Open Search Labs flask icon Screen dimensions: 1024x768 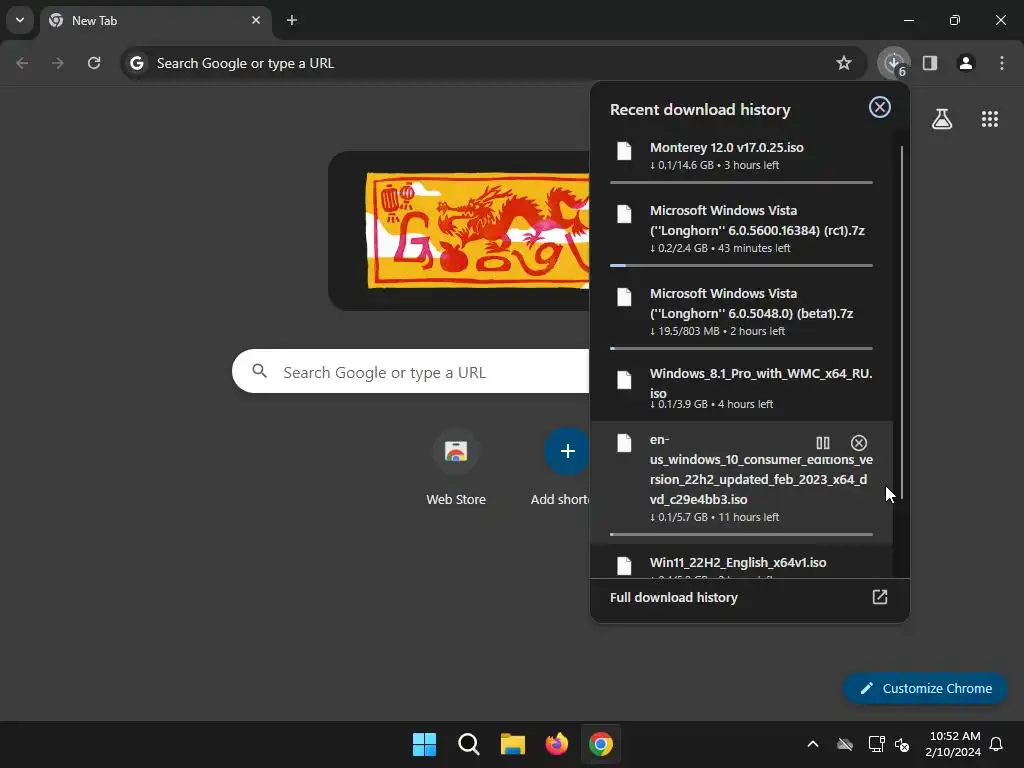point(942,119)
